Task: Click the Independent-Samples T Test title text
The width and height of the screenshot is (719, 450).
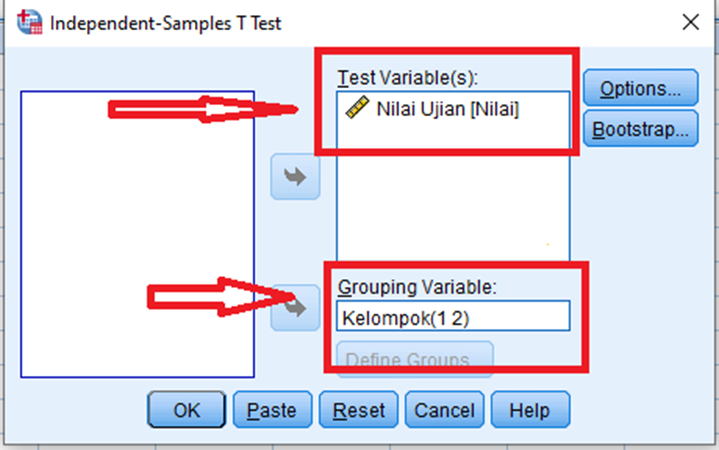Action: 165,23
